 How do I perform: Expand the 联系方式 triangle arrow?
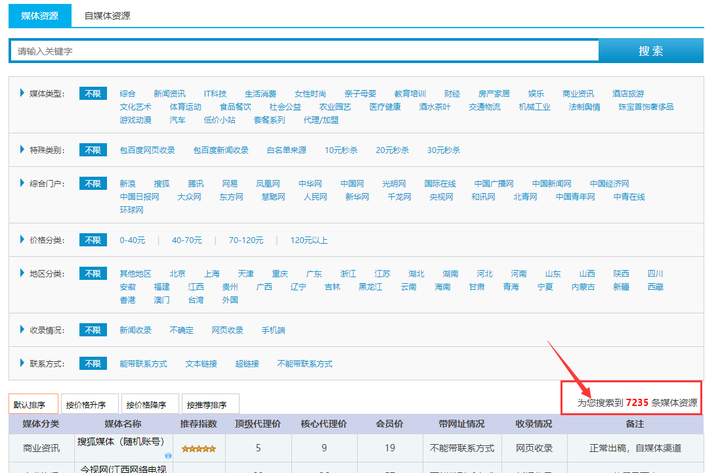click(22, 363)
